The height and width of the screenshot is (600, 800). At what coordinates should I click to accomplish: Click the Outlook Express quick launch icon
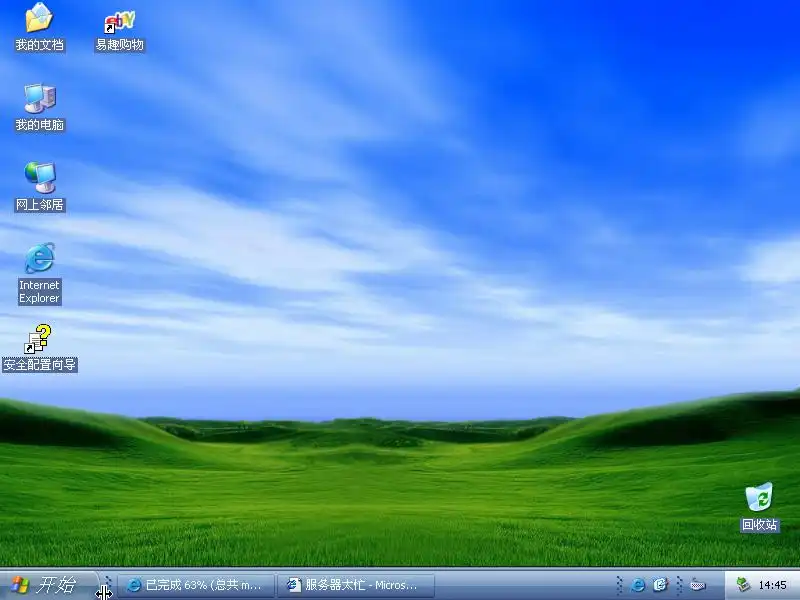(660, 585)
